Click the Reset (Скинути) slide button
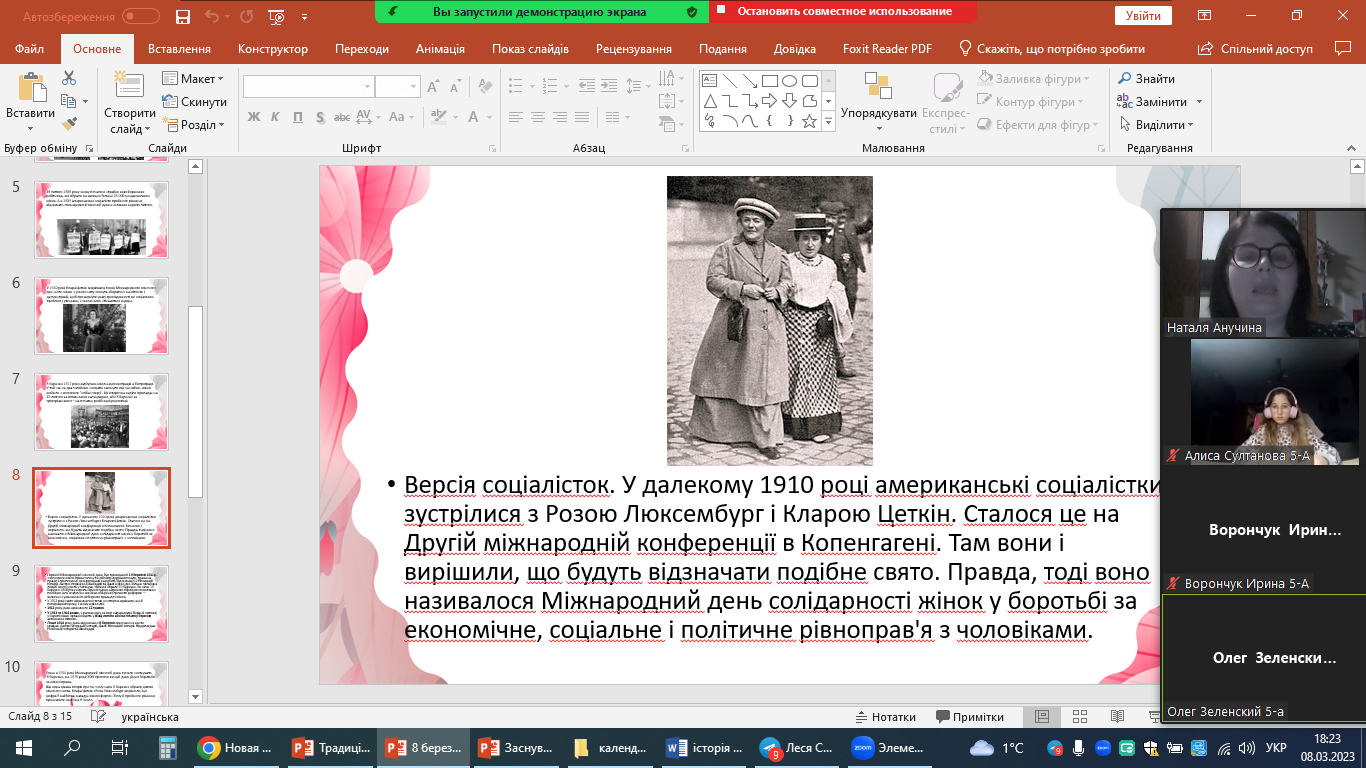 tap(194, 102)
